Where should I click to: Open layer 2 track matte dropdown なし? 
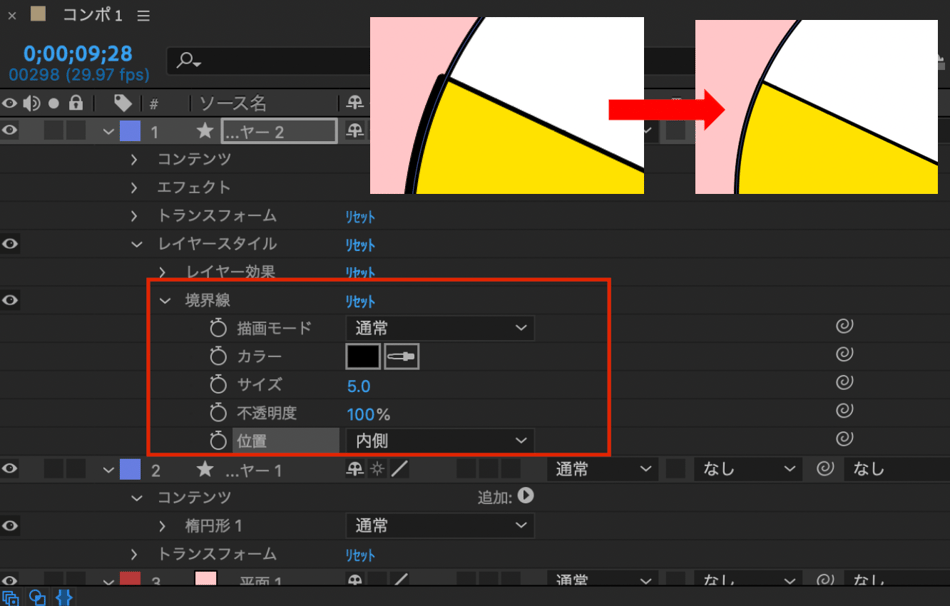click(746, 469)
